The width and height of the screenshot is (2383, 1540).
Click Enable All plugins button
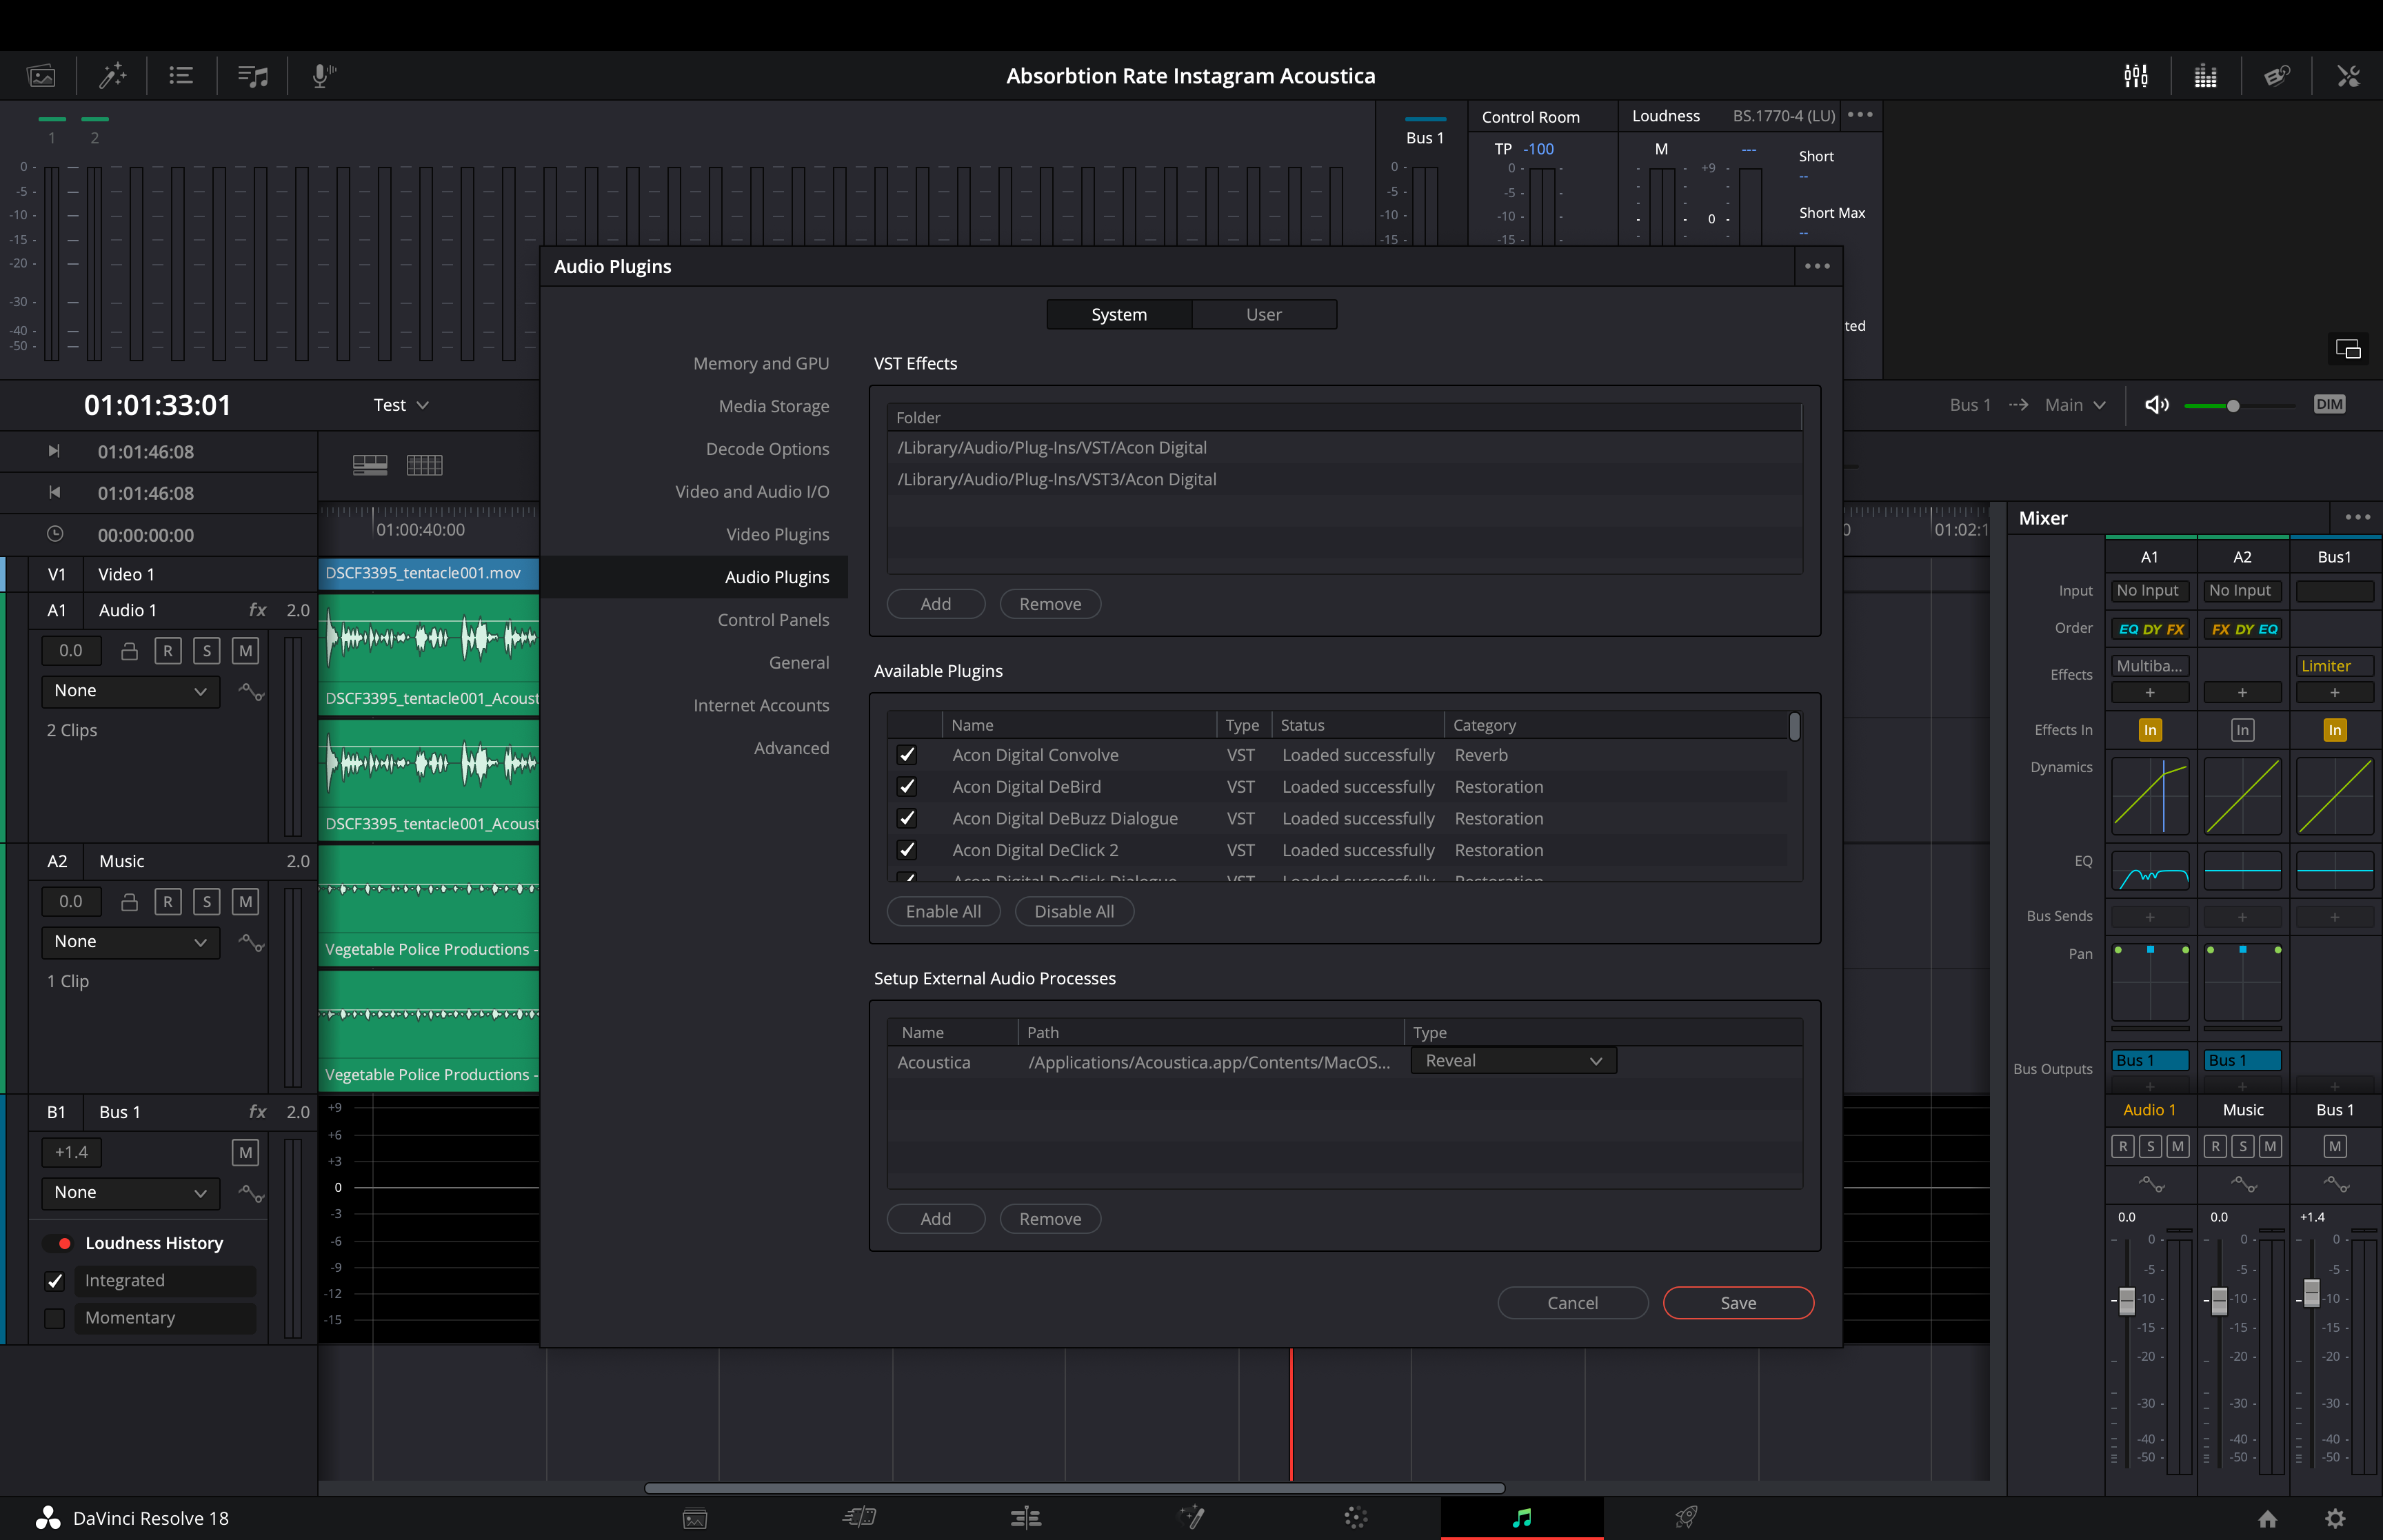tap(943, 912)
